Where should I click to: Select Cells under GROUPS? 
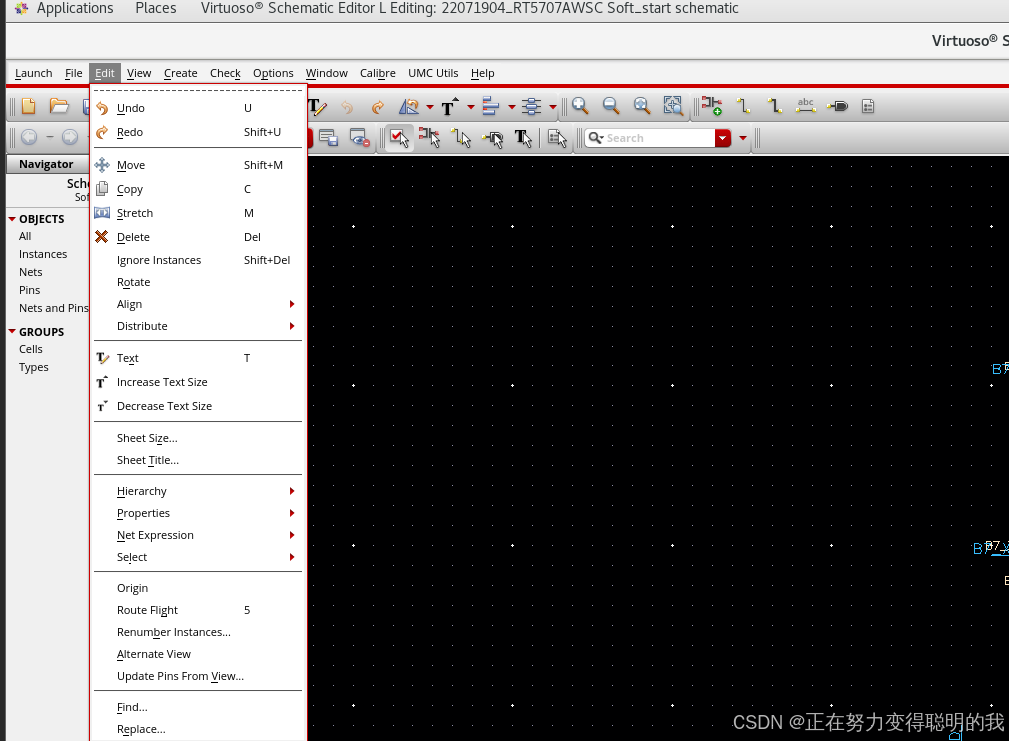click(31, 349)
